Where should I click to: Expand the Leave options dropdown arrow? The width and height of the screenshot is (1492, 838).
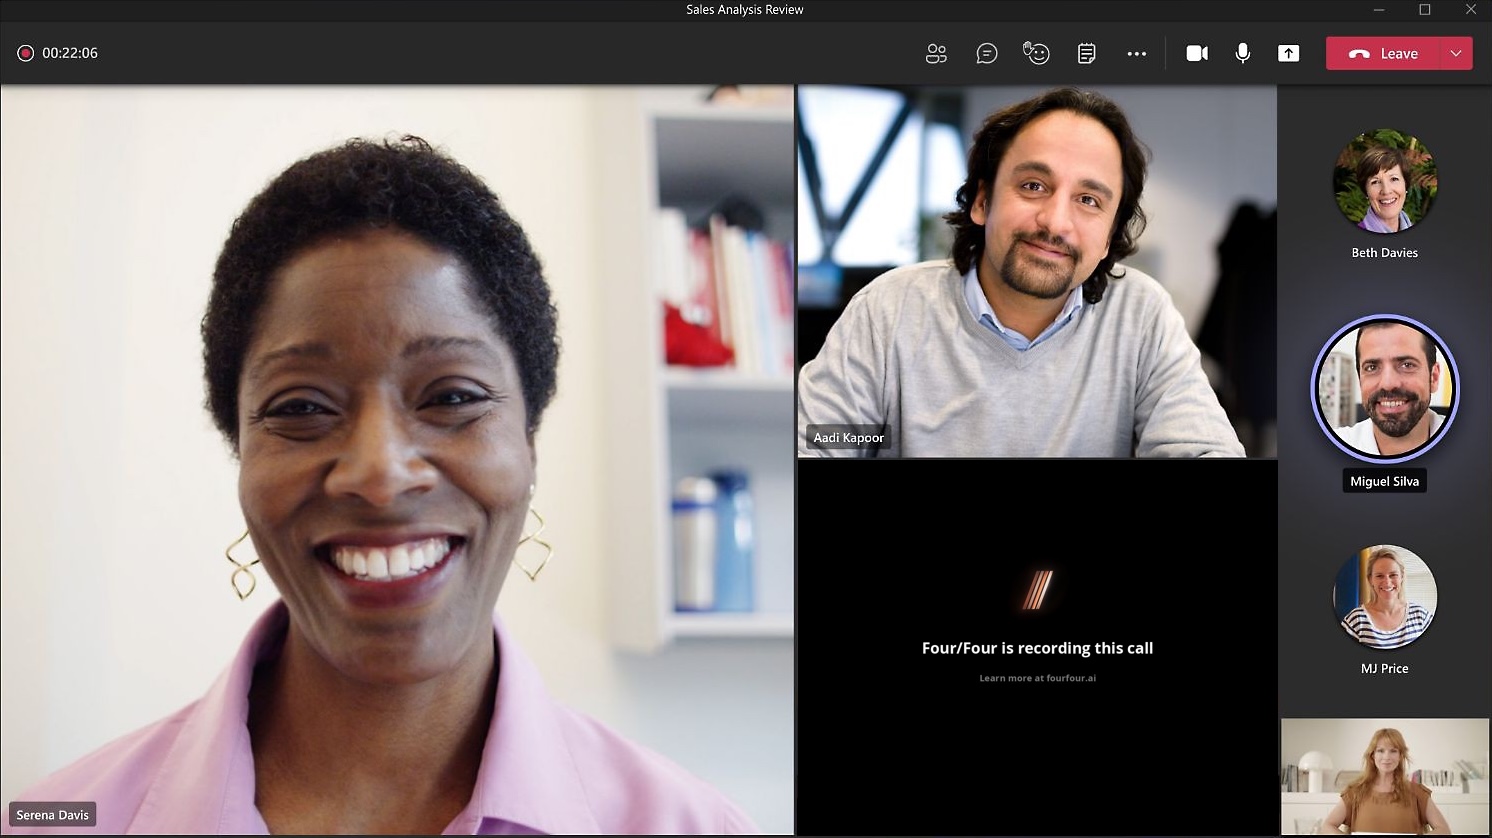tap(1455, 54)
